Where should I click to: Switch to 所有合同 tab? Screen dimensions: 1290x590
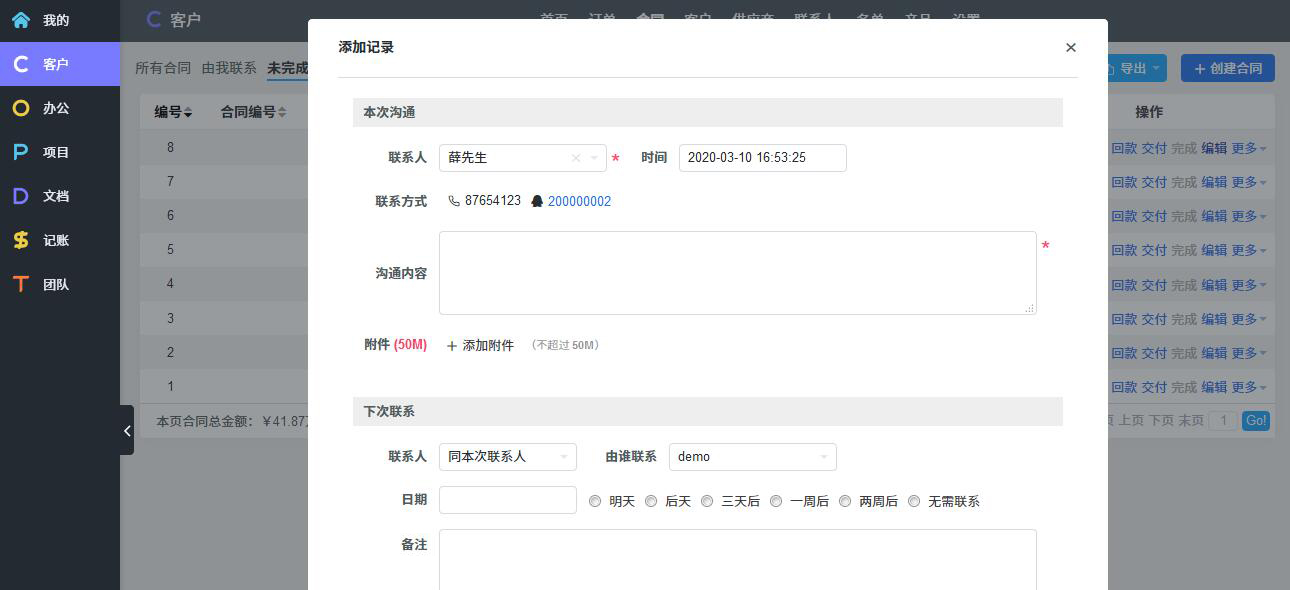click(x=163, y=68)
